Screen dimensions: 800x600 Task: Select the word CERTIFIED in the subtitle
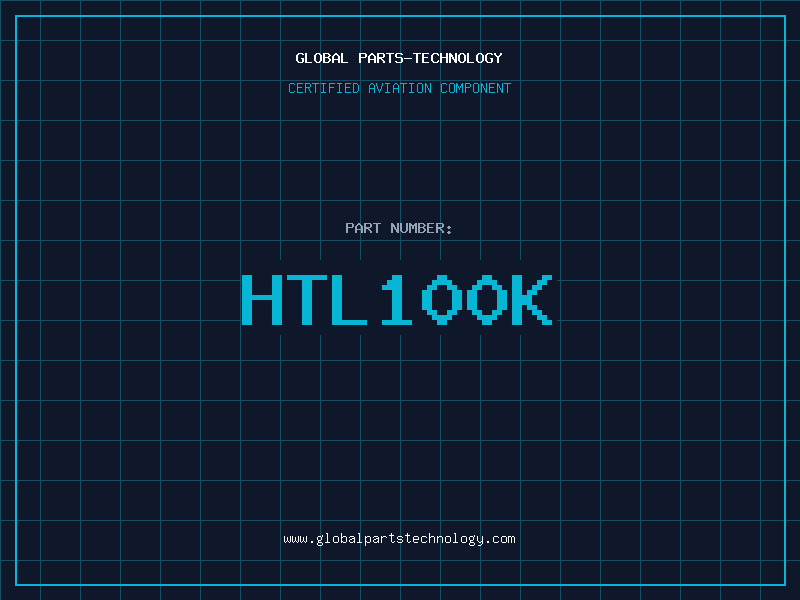[x=324, y=88]
